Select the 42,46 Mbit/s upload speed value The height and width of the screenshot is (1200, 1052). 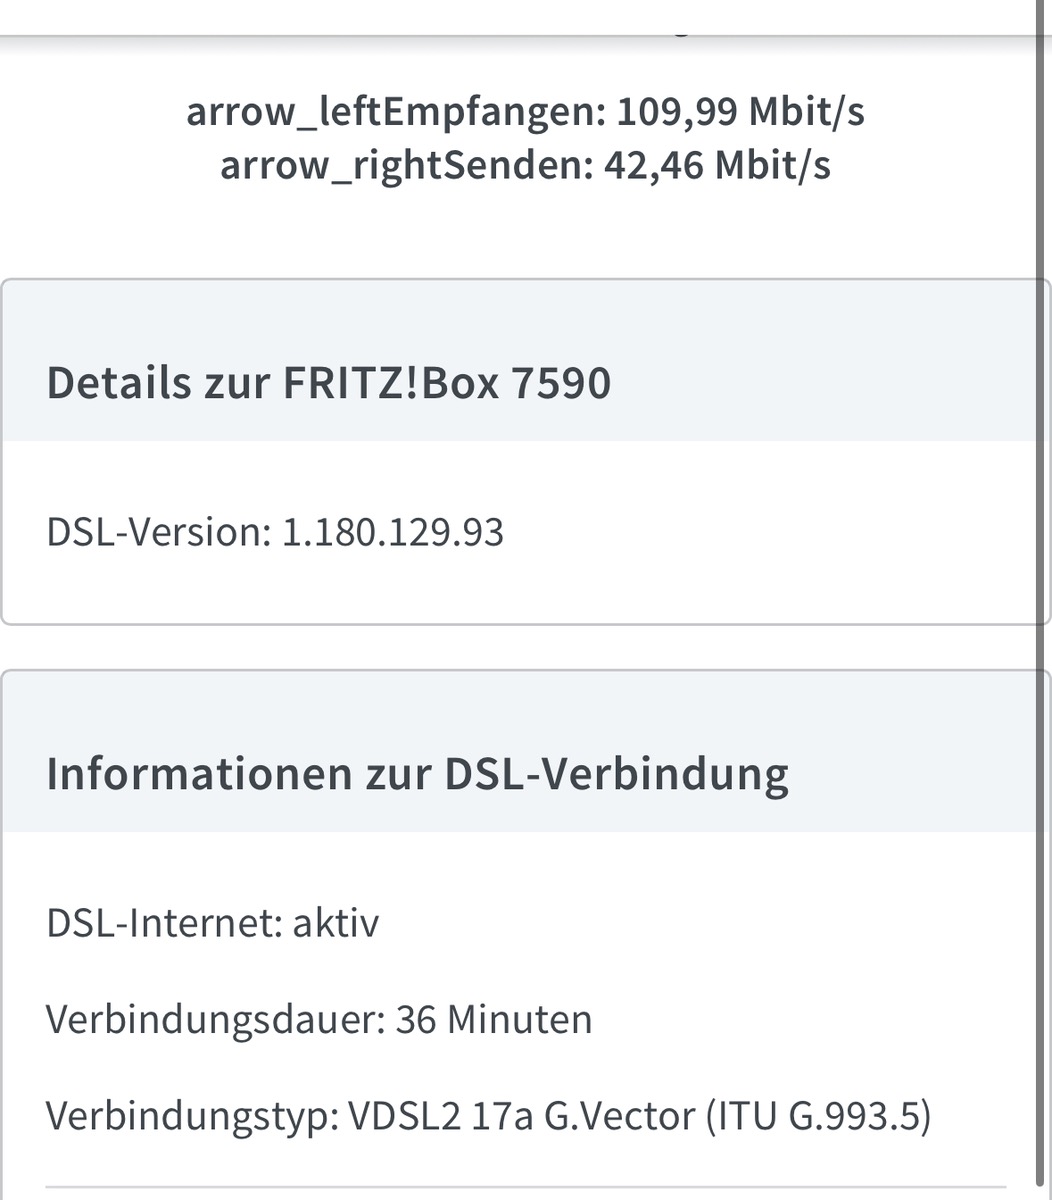point(716,165)
